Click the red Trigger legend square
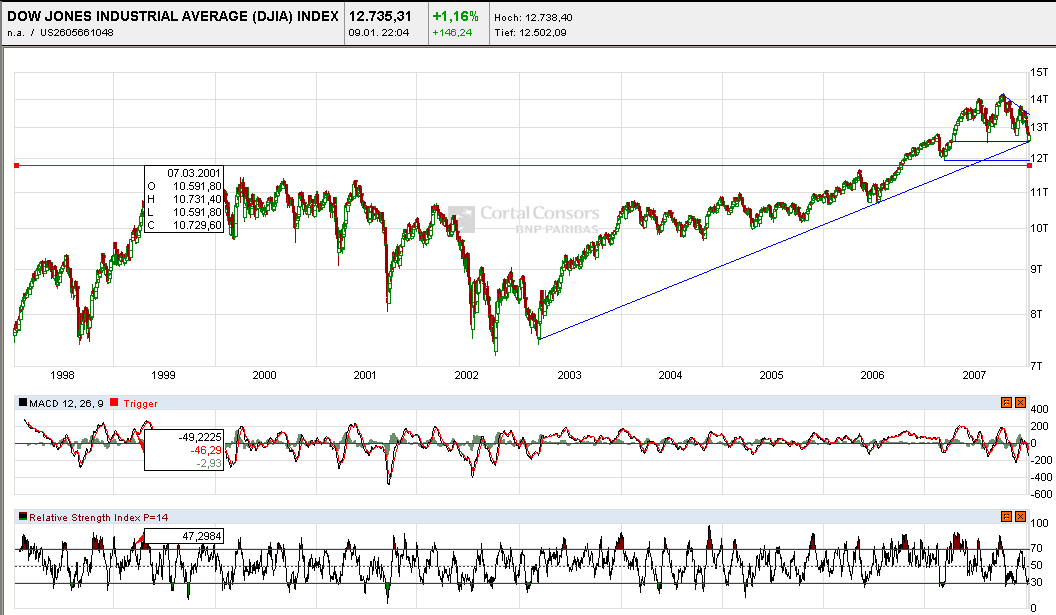Screen dimensions: 1056x615 click(114, 403)
